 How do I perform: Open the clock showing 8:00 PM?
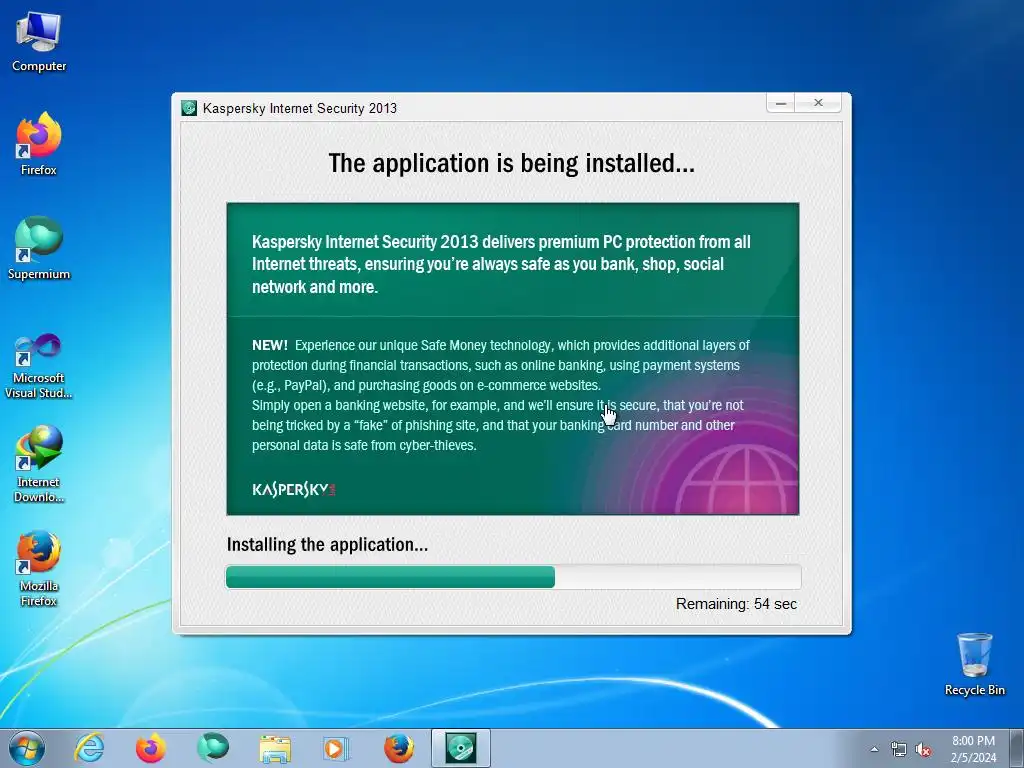[973, 749]
